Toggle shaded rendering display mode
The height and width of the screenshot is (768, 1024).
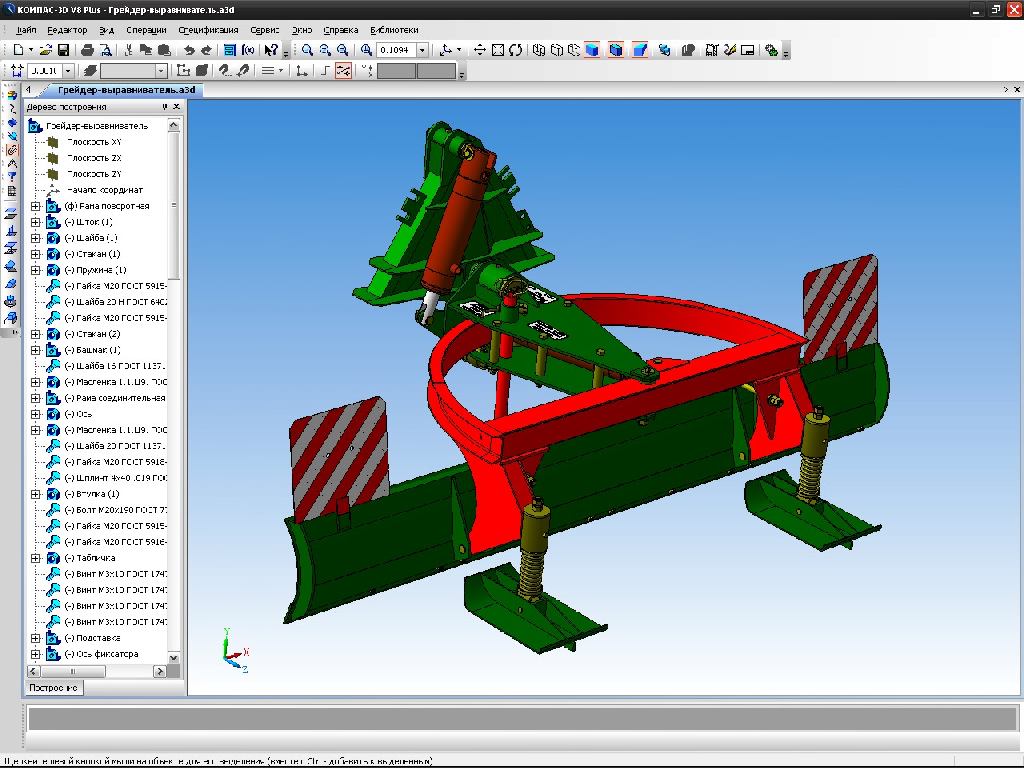(592, 50)
